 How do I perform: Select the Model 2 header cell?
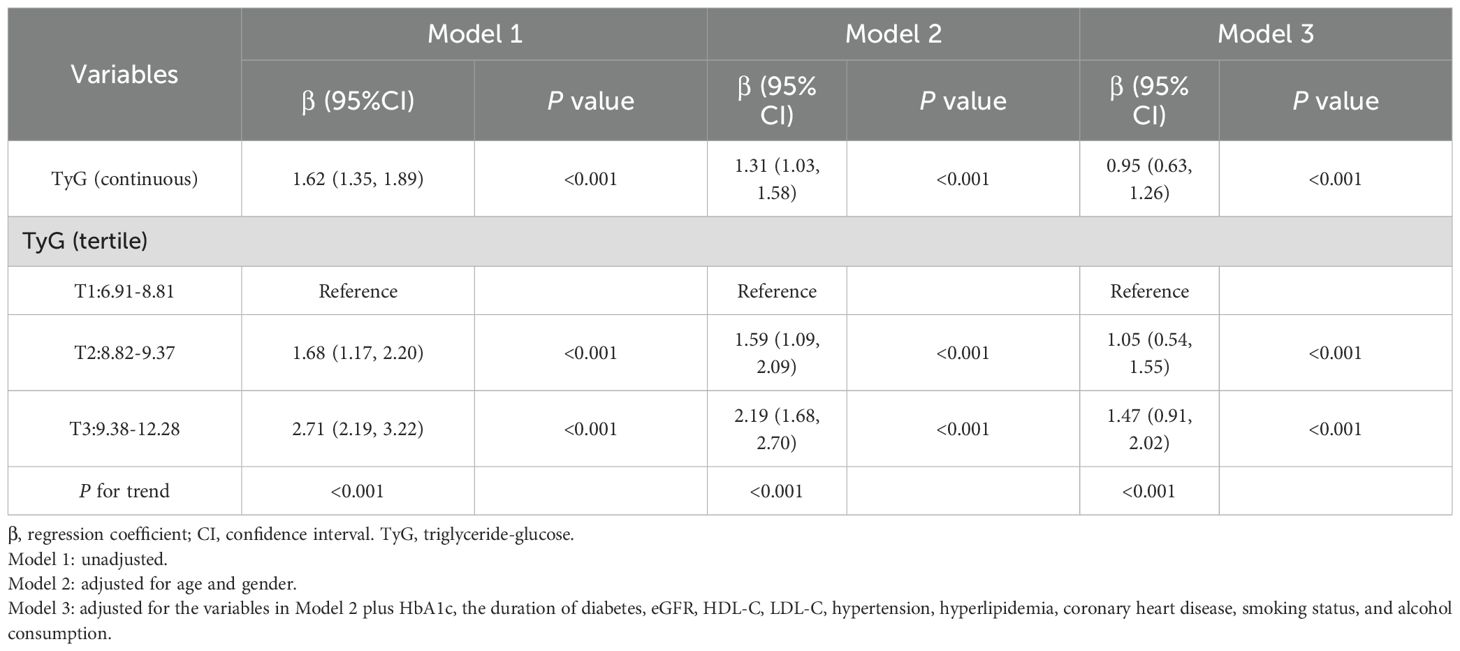pyautogui.click(x=893, y=33)
